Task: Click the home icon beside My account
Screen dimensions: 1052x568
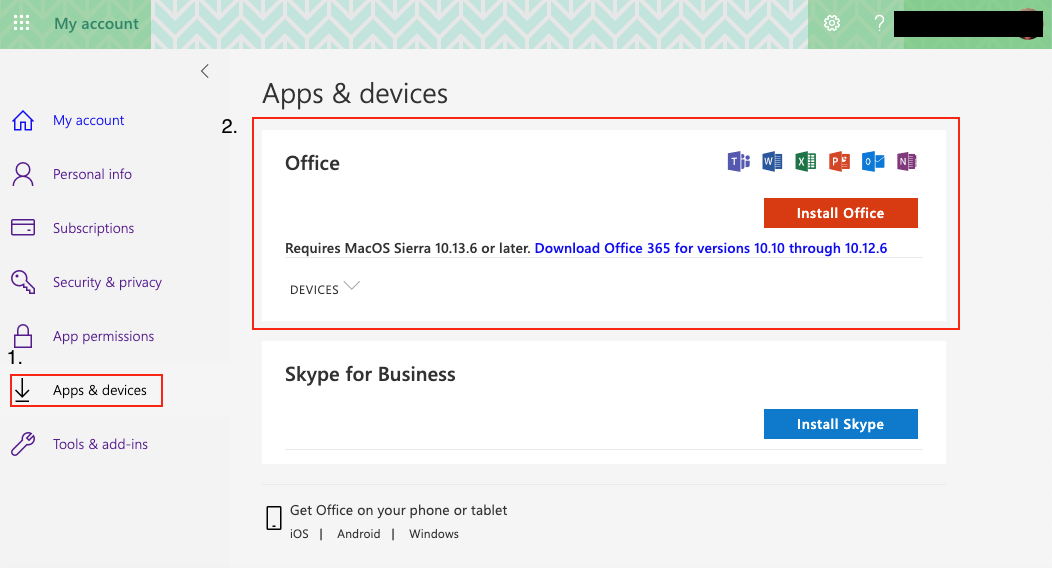Action: (x=23, y=121)
